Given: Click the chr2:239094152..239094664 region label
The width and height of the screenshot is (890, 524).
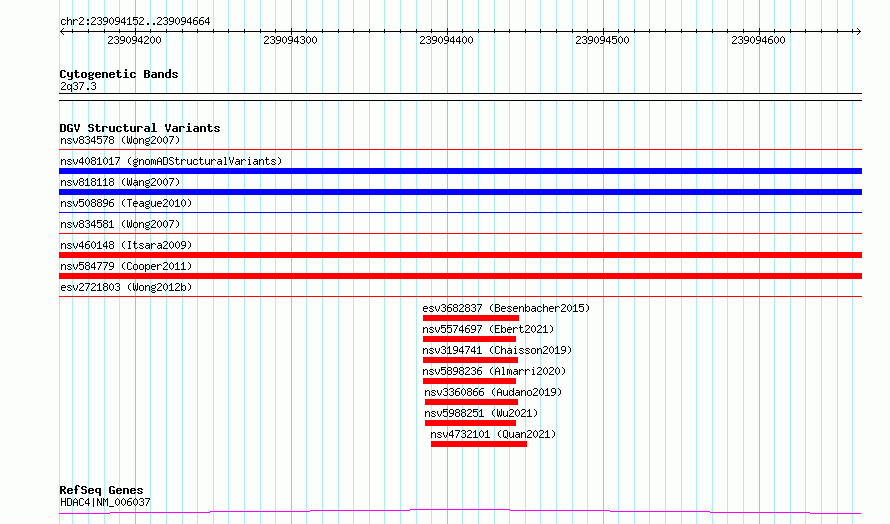Looking at the screenshot, I should (135, 22).
